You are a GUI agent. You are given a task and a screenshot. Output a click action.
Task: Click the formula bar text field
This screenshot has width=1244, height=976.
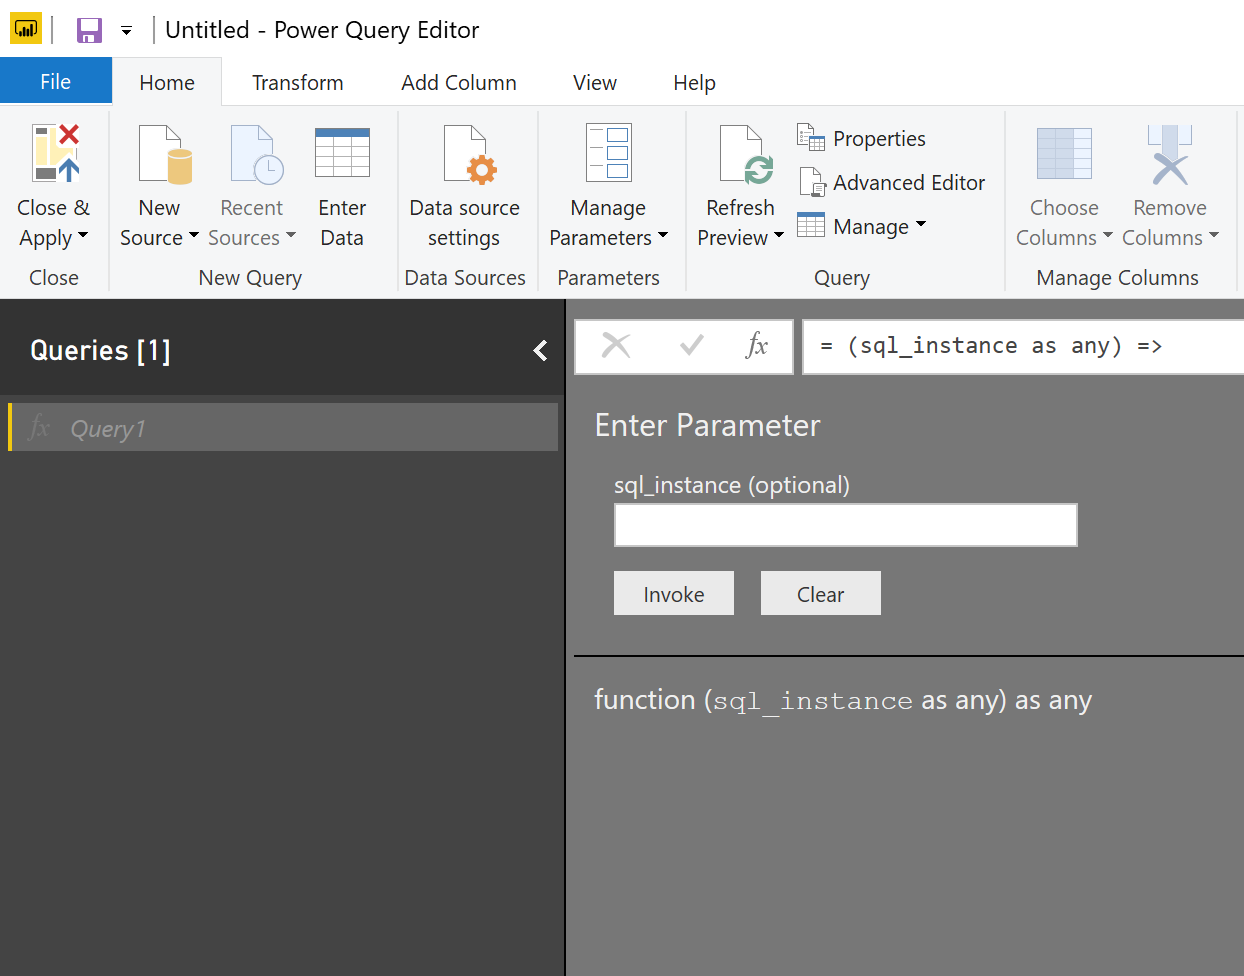pos(1023,346)
